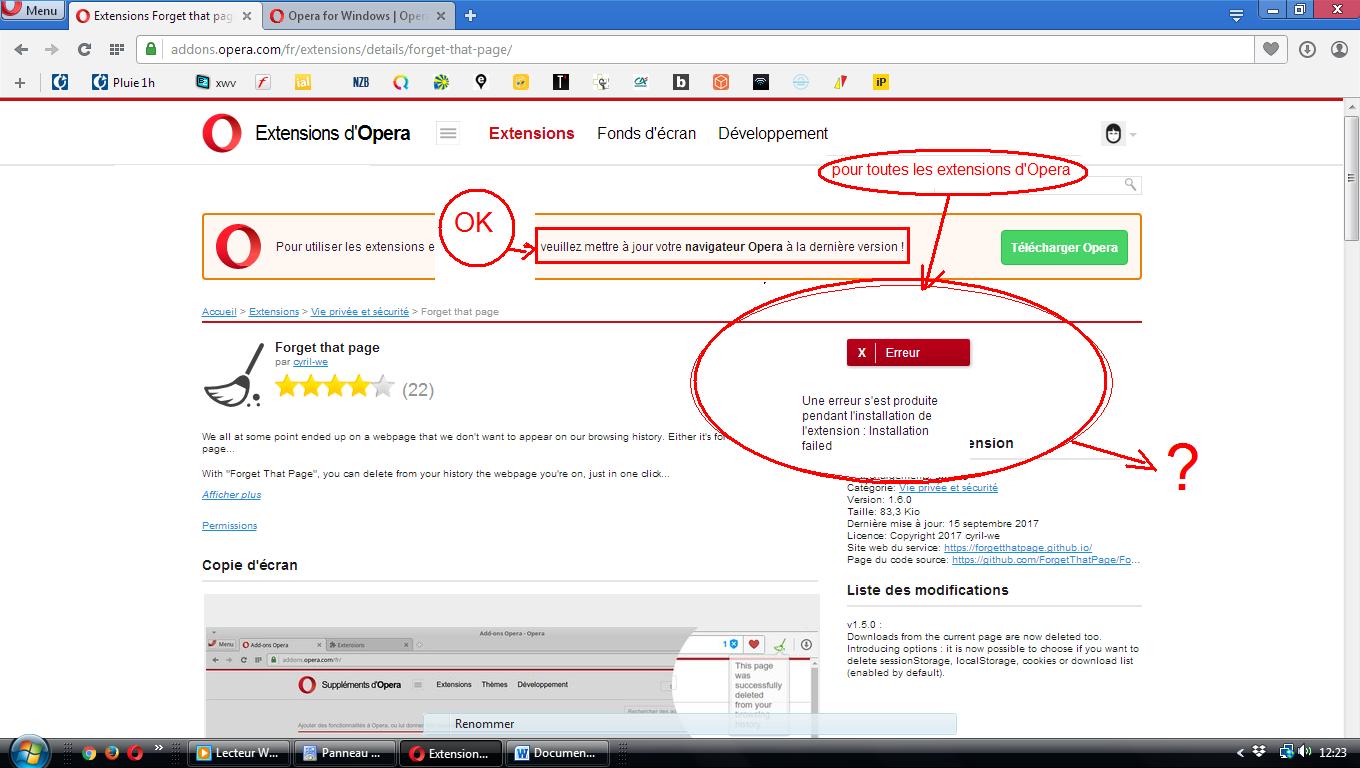This screenshot has height=768, width=1360.
Task: Expand the hamburger categories menu
Action: point(448,133)
